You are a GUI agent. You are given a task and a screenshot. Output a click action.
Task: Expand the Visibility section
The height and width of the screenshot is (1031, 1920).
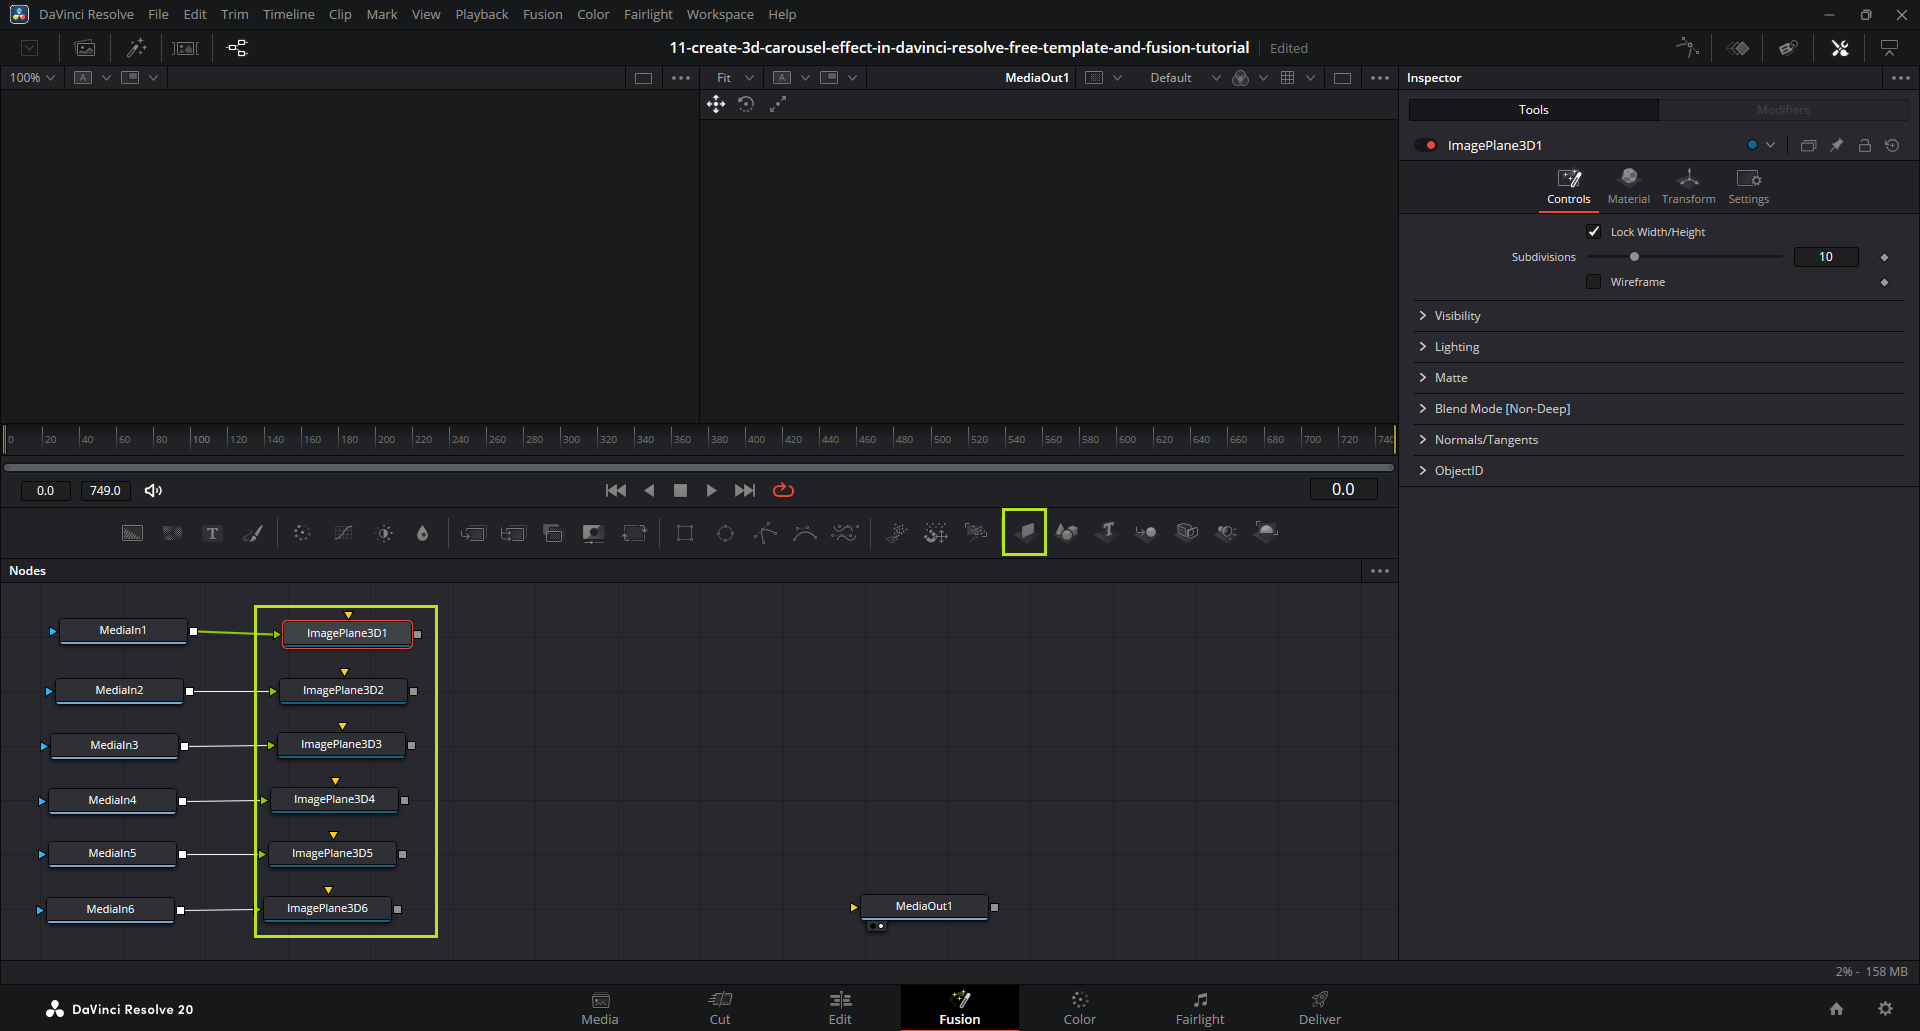click(x=1457, y=316)
